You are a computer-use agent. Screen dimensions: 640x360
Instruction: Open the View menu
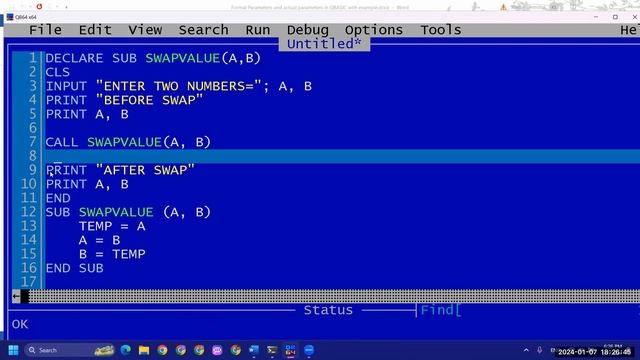pyautogui.click(x=145, y=30)
